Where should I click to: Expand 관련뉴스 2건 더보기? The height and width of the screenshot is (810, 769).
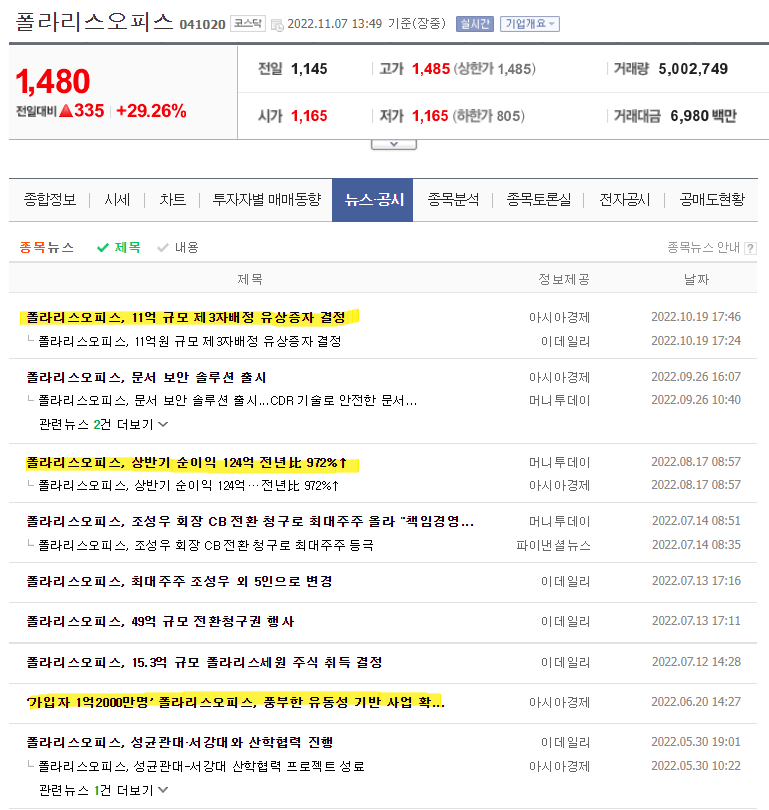(103, 425)
